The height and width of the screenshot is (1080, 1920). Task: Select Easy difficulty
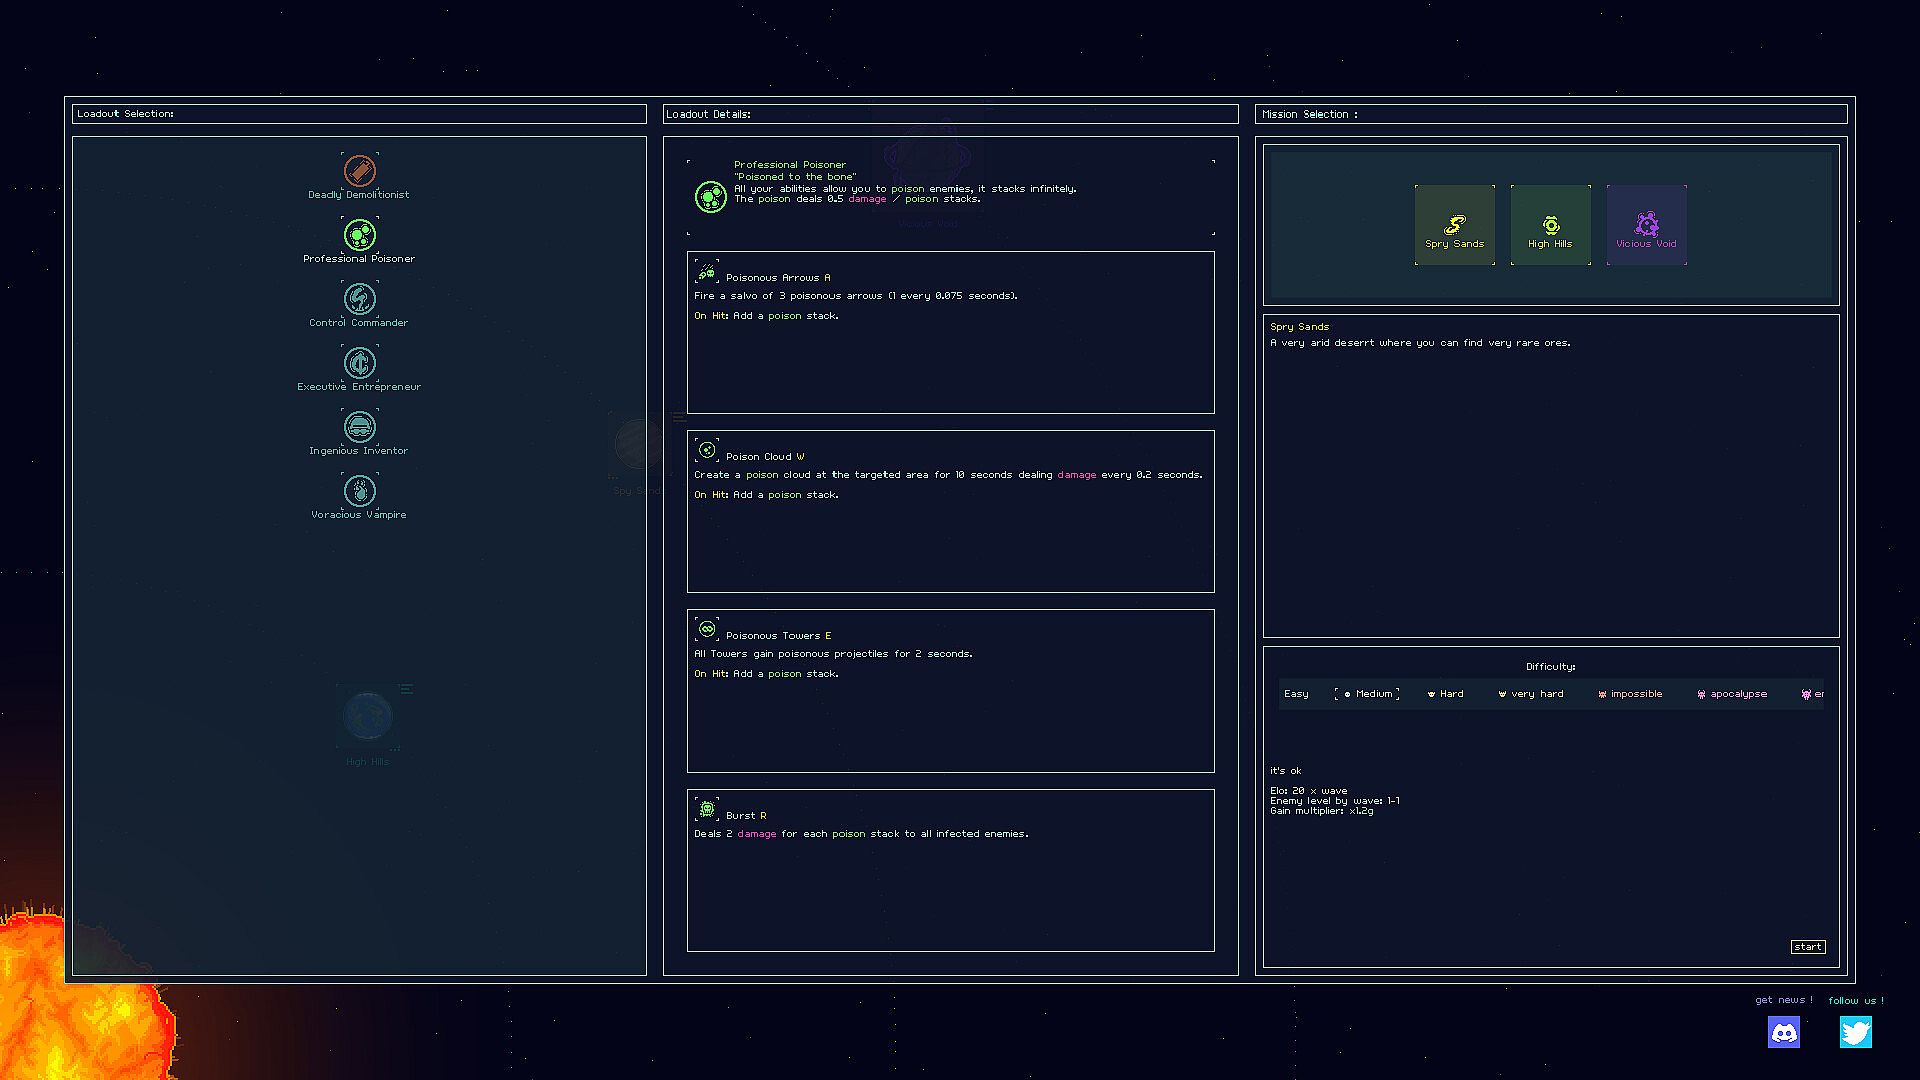tap(1296, 694)
